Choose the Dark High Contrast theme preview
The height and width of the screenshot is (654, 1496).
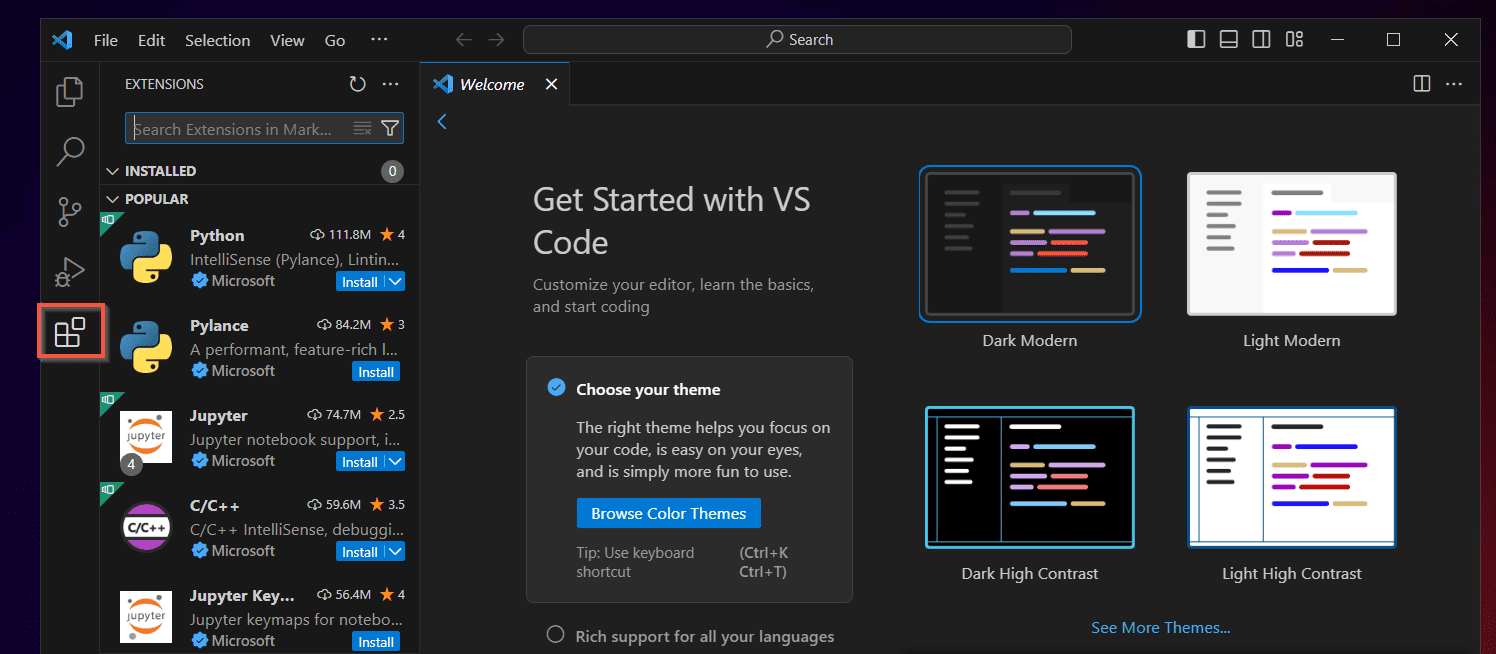point(1030,477)
